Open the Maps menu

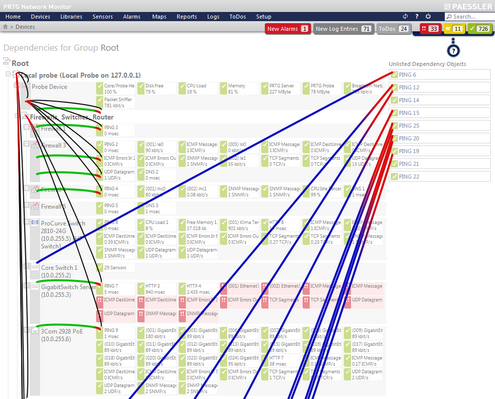159,17
